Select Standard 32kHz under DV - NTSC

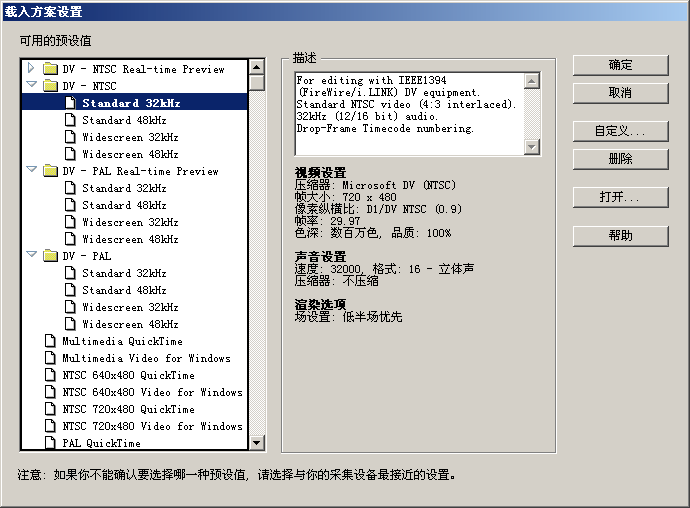click(x=131, y=103)
